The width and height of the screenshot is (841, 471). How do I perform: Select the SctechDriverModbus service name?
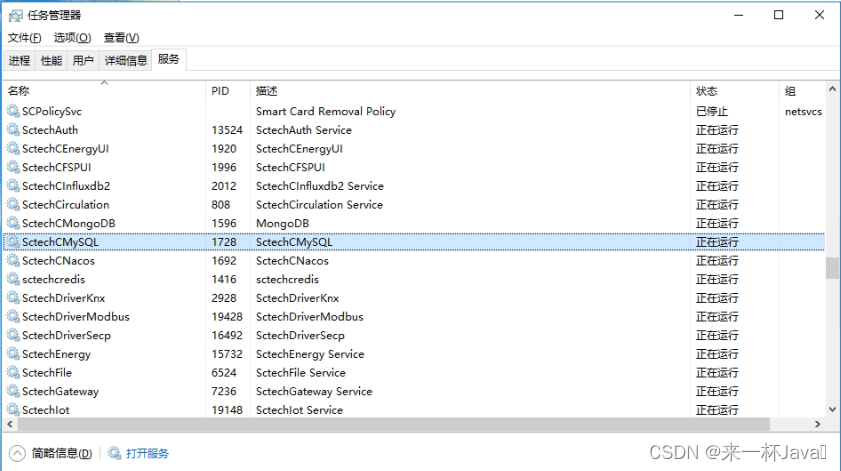pos(76,317)
